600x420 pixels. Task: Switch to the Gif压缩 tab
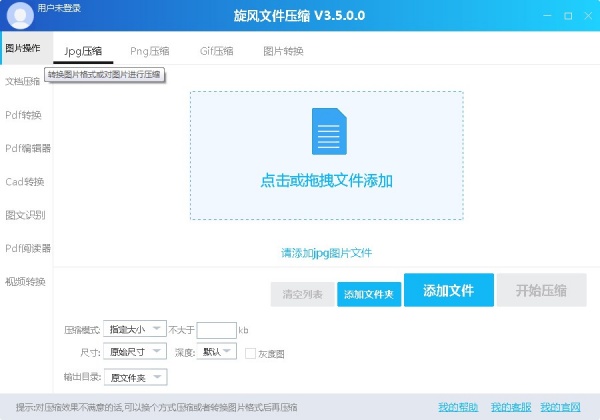216,51
